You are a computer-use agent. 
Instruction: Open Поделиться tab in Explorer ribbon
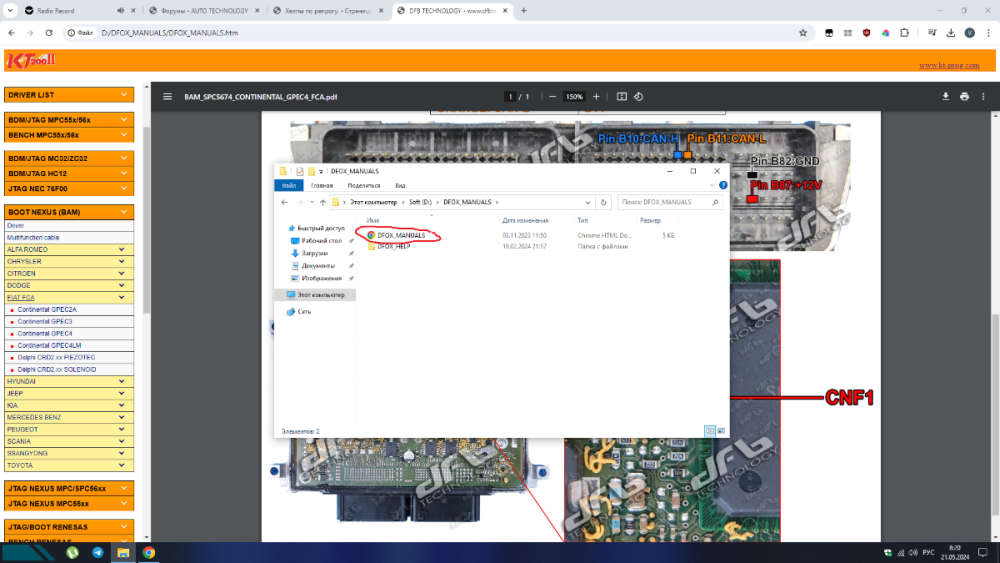click(x=364, y=186)
